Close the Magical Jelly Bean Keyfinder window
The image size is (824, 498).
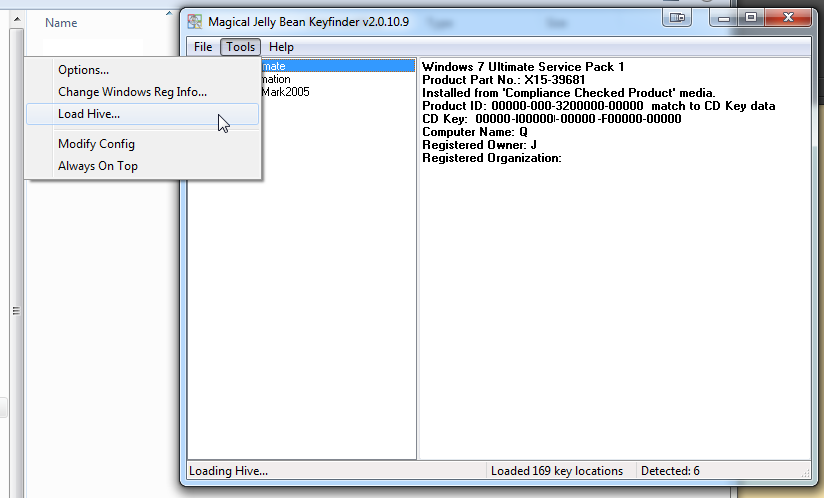788,18
